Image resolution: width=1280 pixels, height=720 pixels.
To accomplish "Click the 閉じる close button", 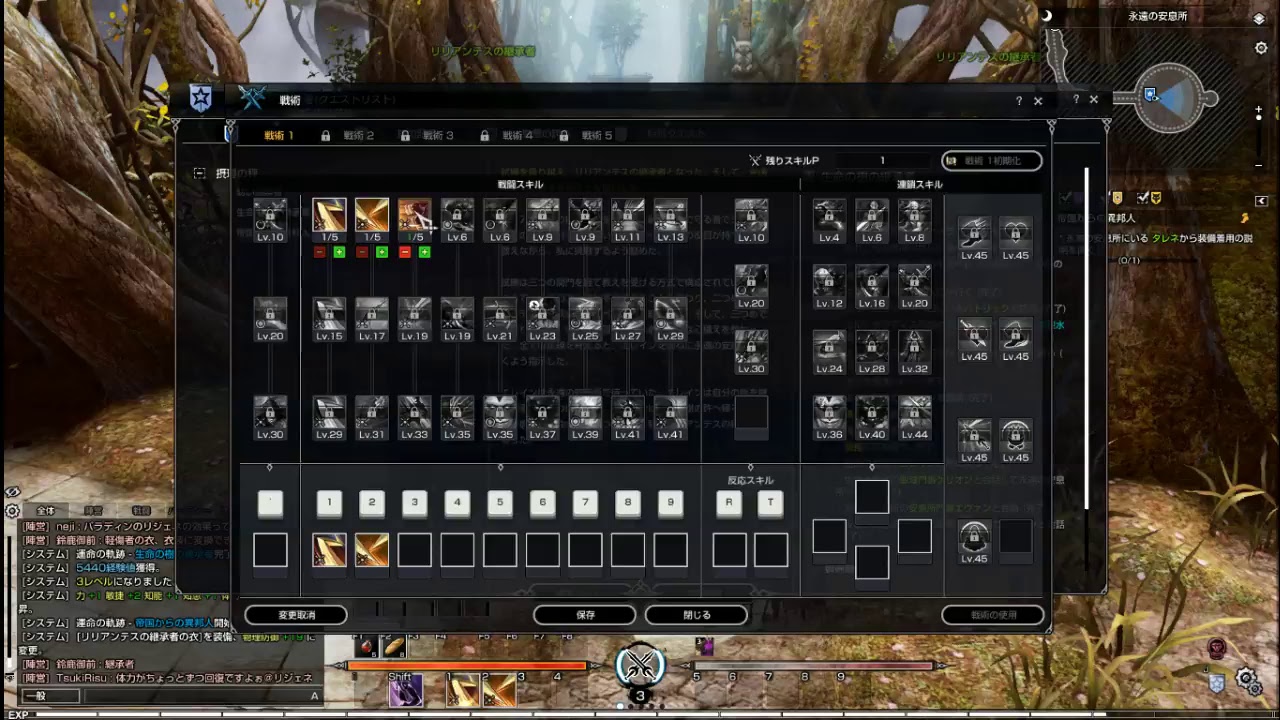I will (696, 615).
